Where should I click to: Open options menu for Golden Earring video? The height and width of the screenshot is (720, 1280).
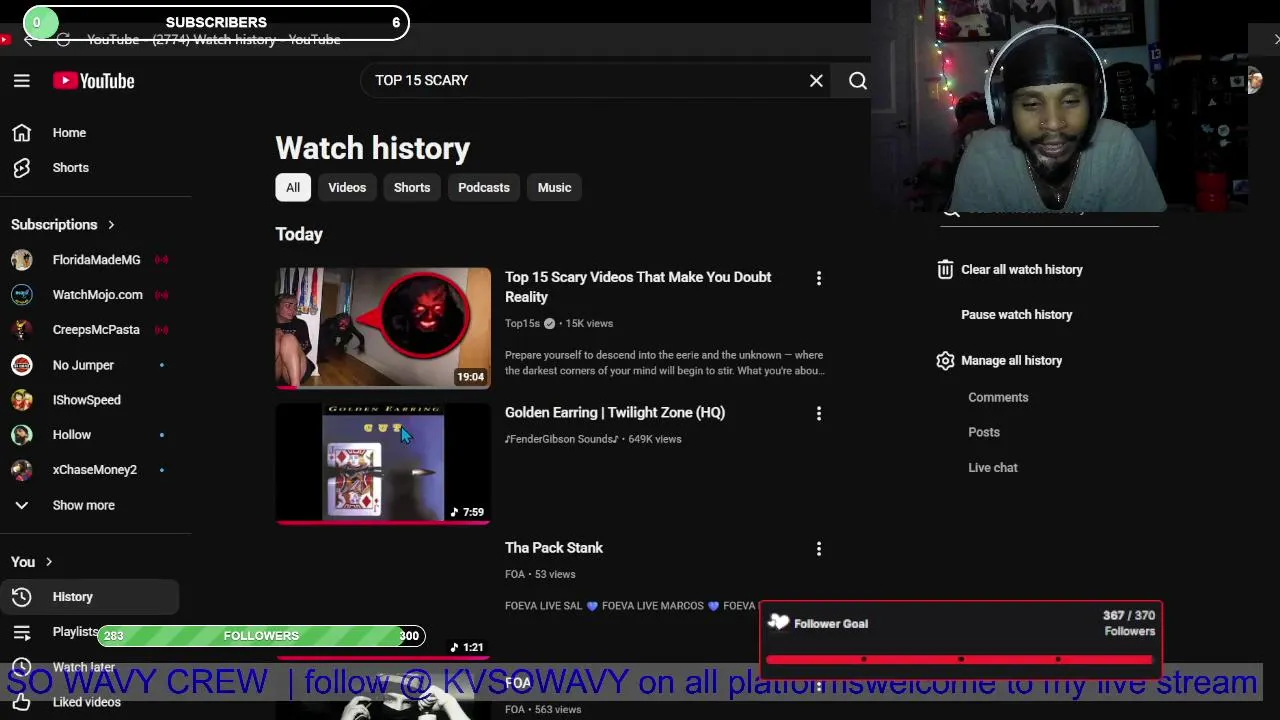point(819,413)
